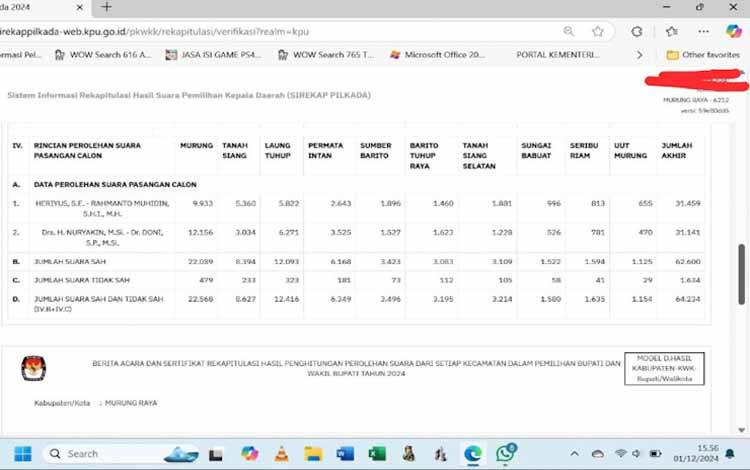Open the Microsoft Office bookmark

coord(438,55)
